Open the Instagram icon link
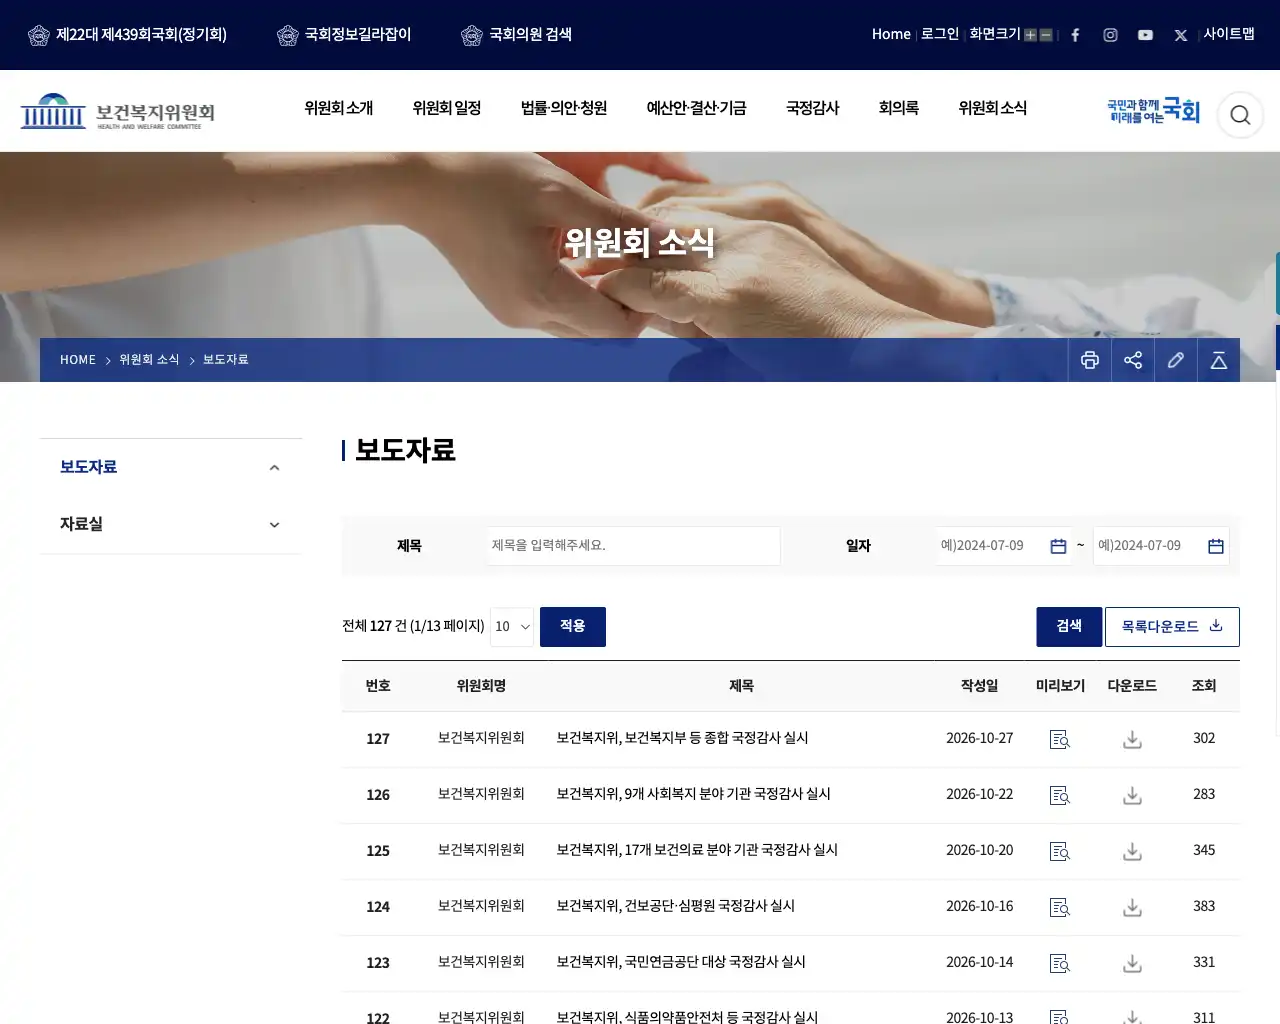Screen dimensions: 1280x1024 [1110, 35]
